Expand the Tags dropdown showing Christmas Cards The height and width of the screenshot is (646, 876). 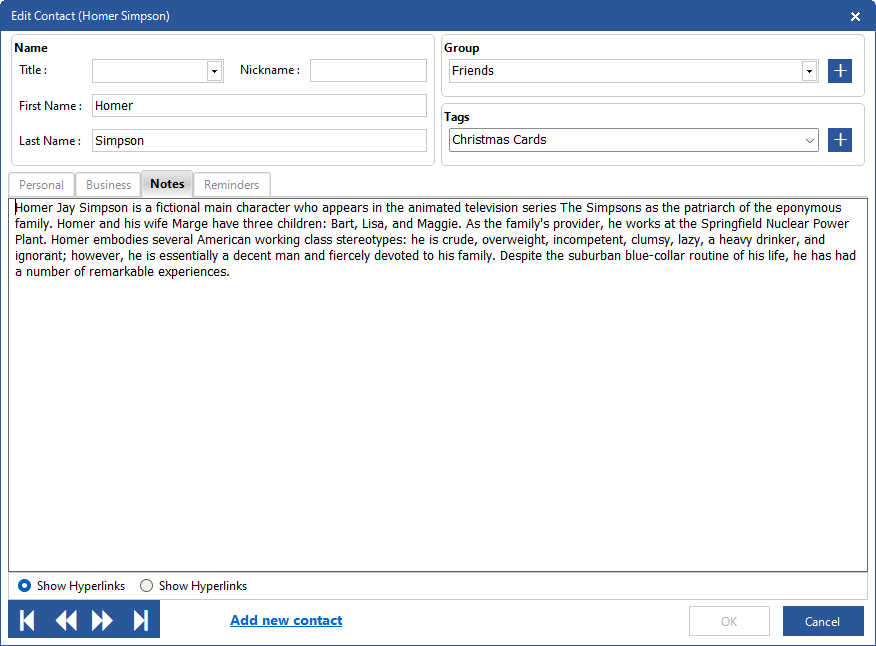point(809,141)
